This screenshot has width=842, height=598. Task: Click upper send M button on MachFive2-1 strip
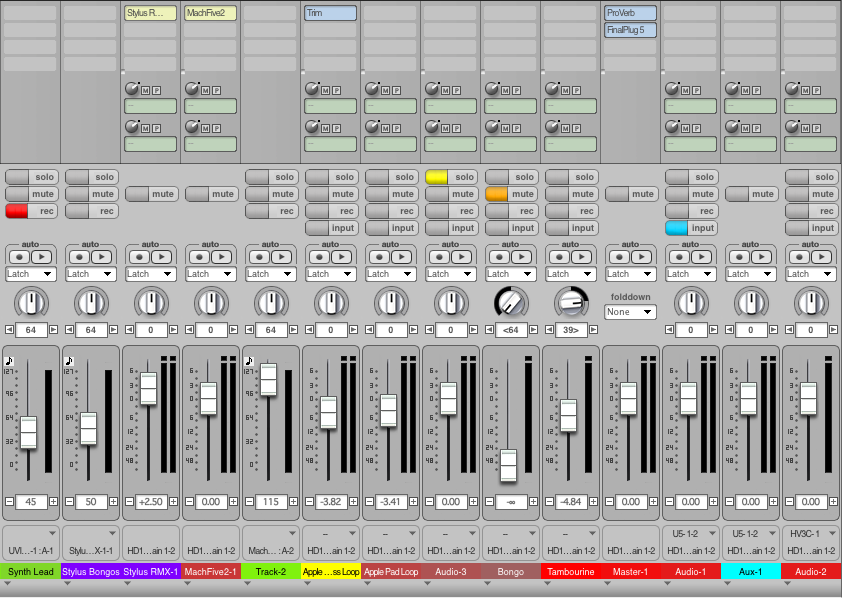click(x=206, y=91)
